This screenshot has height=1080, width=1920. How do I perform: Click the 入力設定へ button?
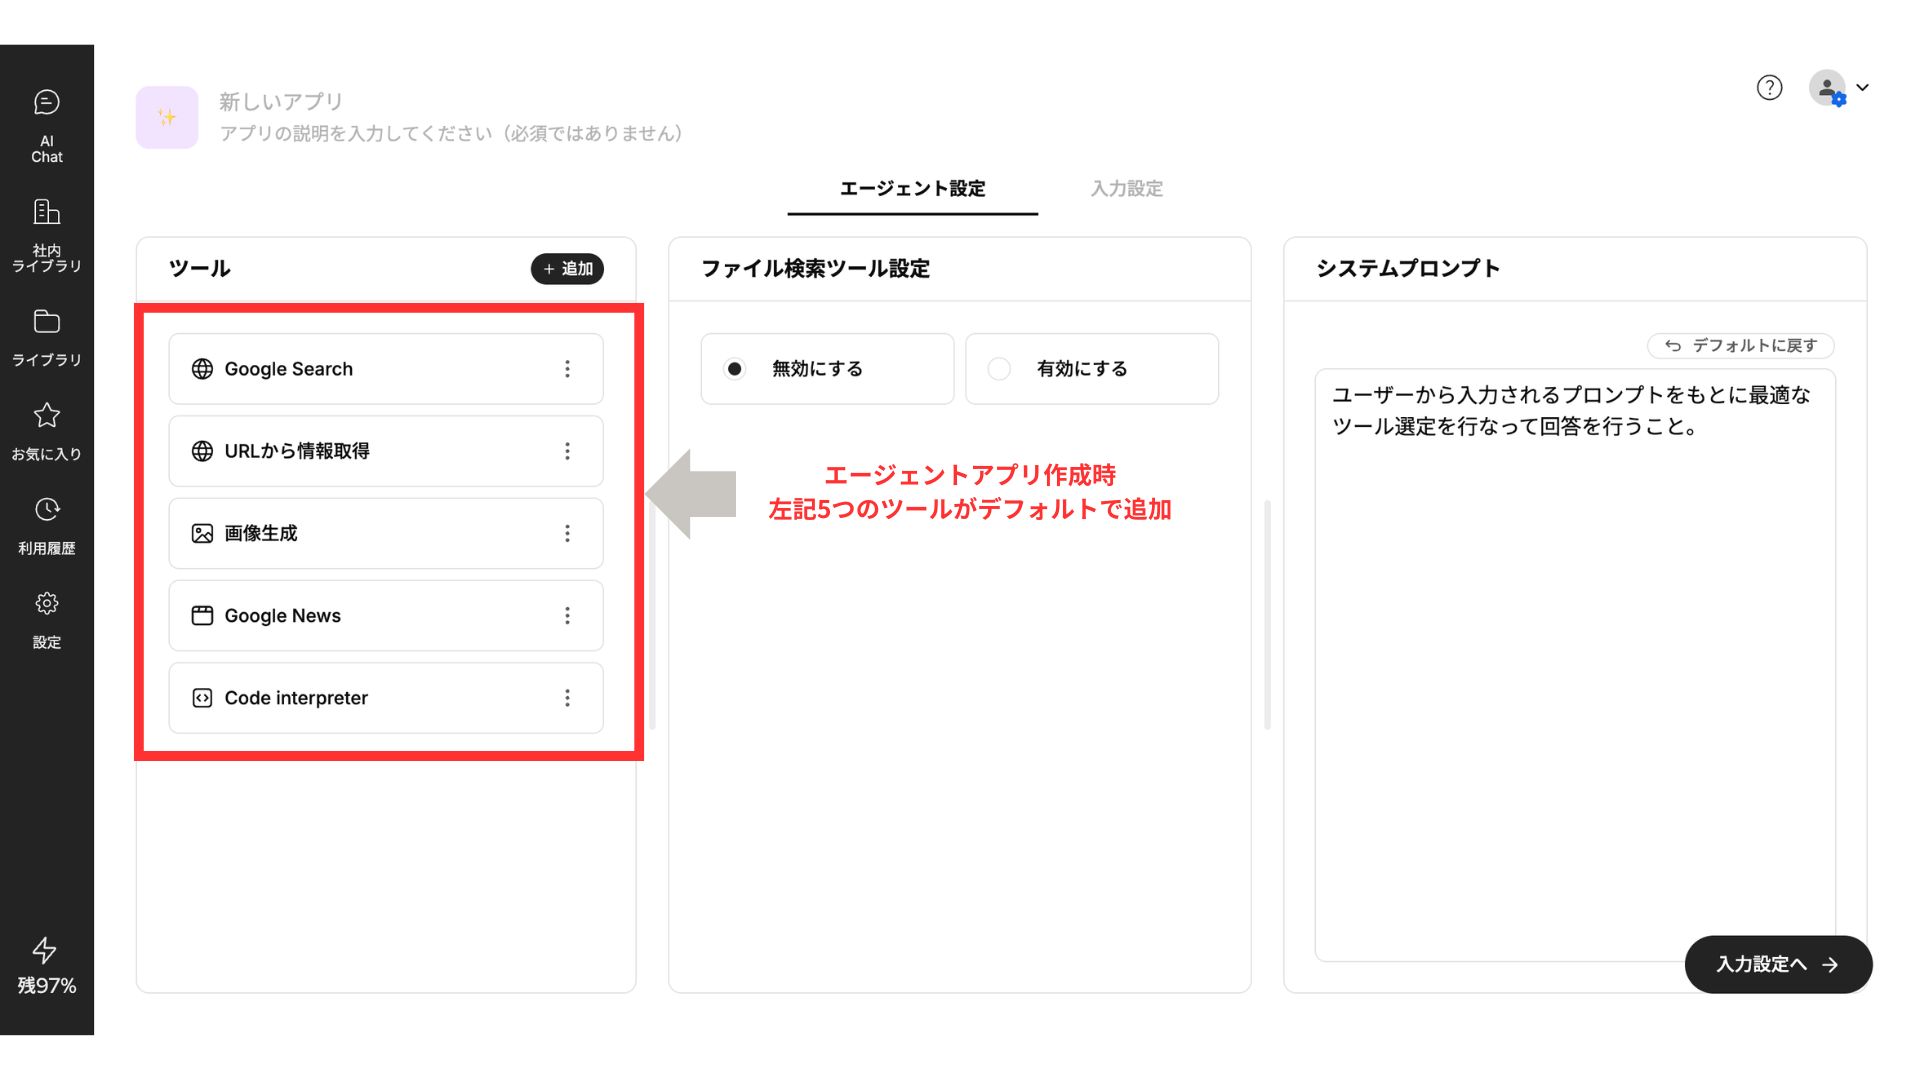click(1777, 965)
